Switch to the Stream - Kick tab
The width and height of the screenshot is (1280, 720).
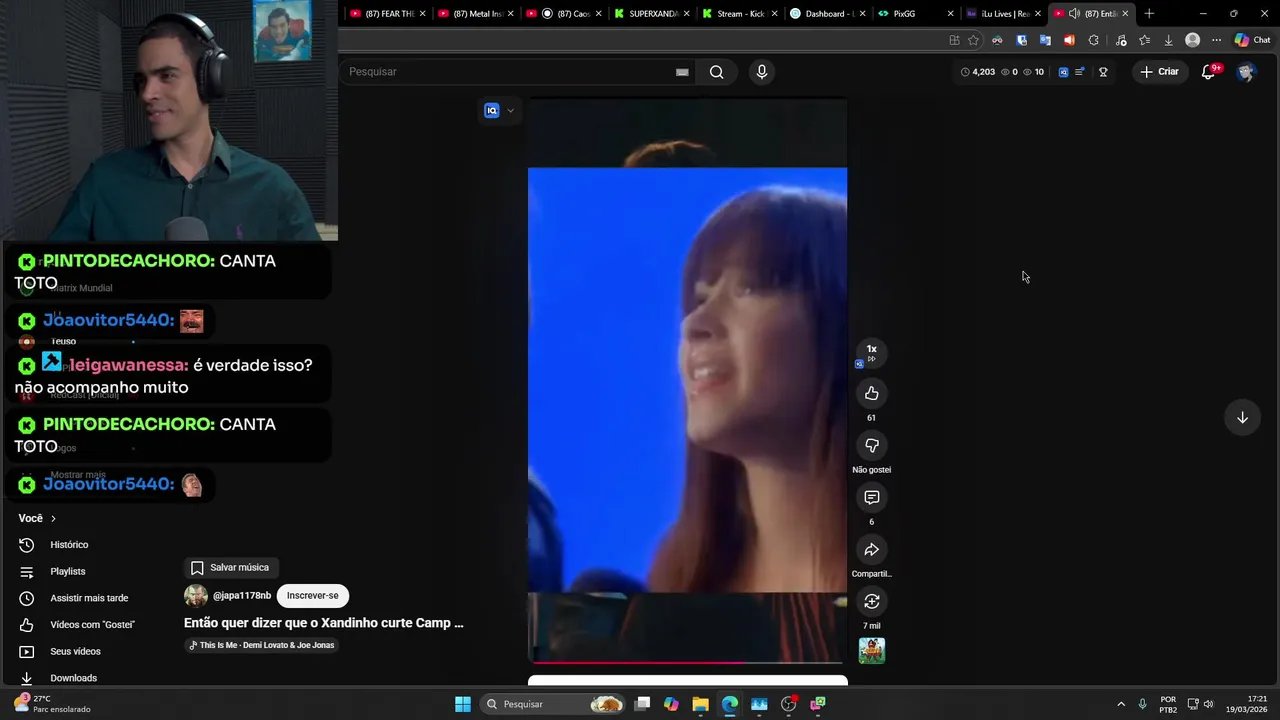pos(739,14)
